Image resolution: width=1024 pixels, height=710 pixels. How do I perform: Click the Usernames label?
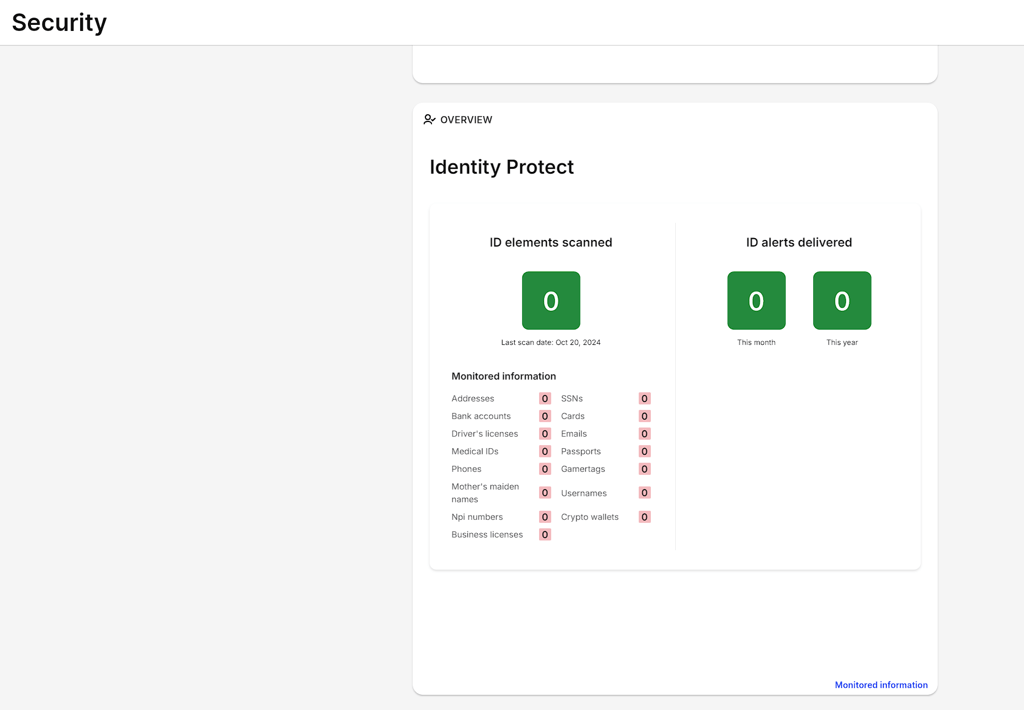pos(584,493)
